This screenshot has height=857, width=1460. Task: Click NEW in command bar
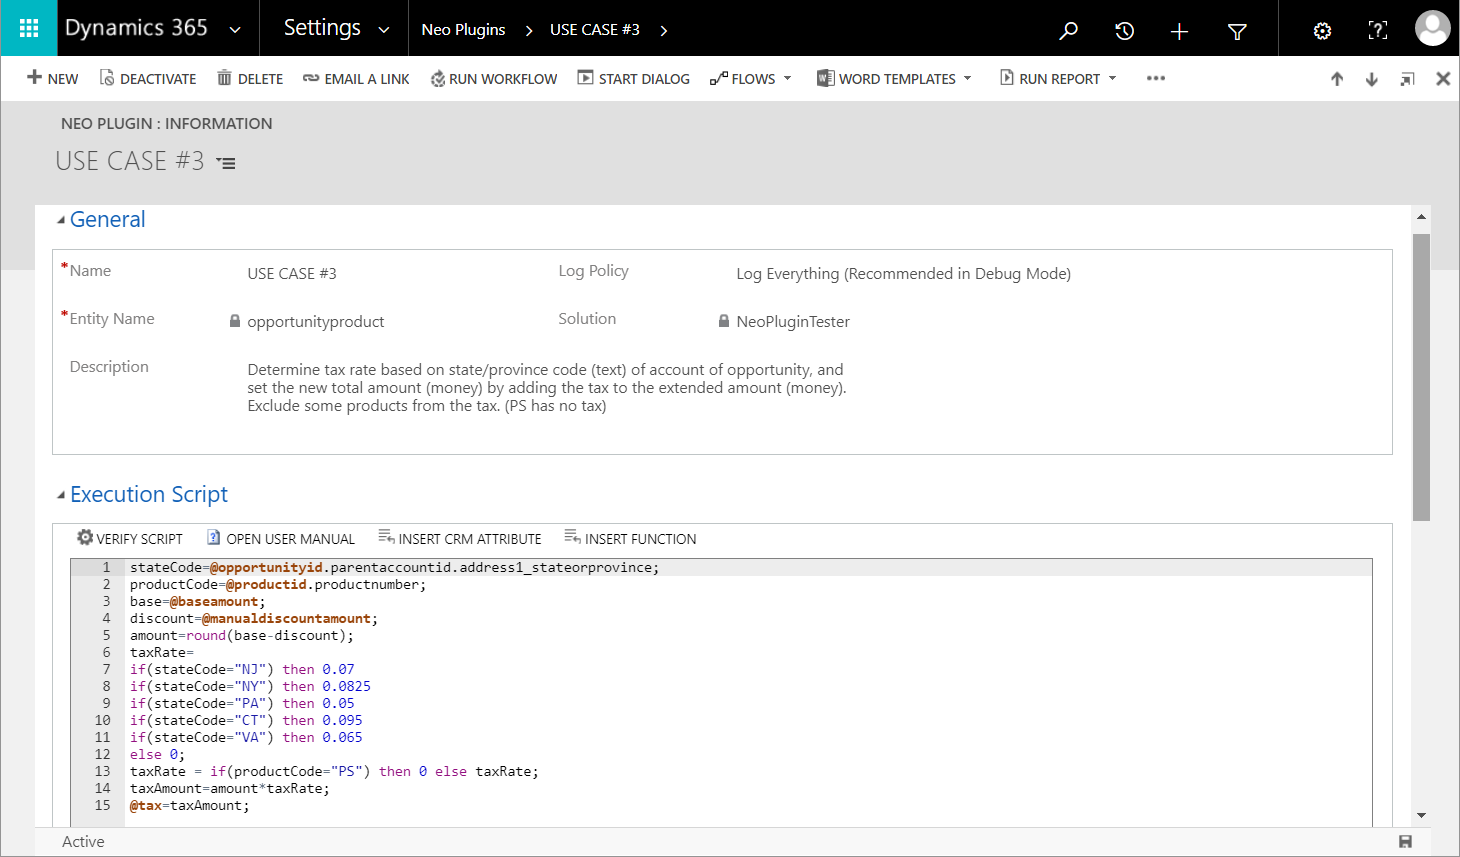(x=52, y=78)
